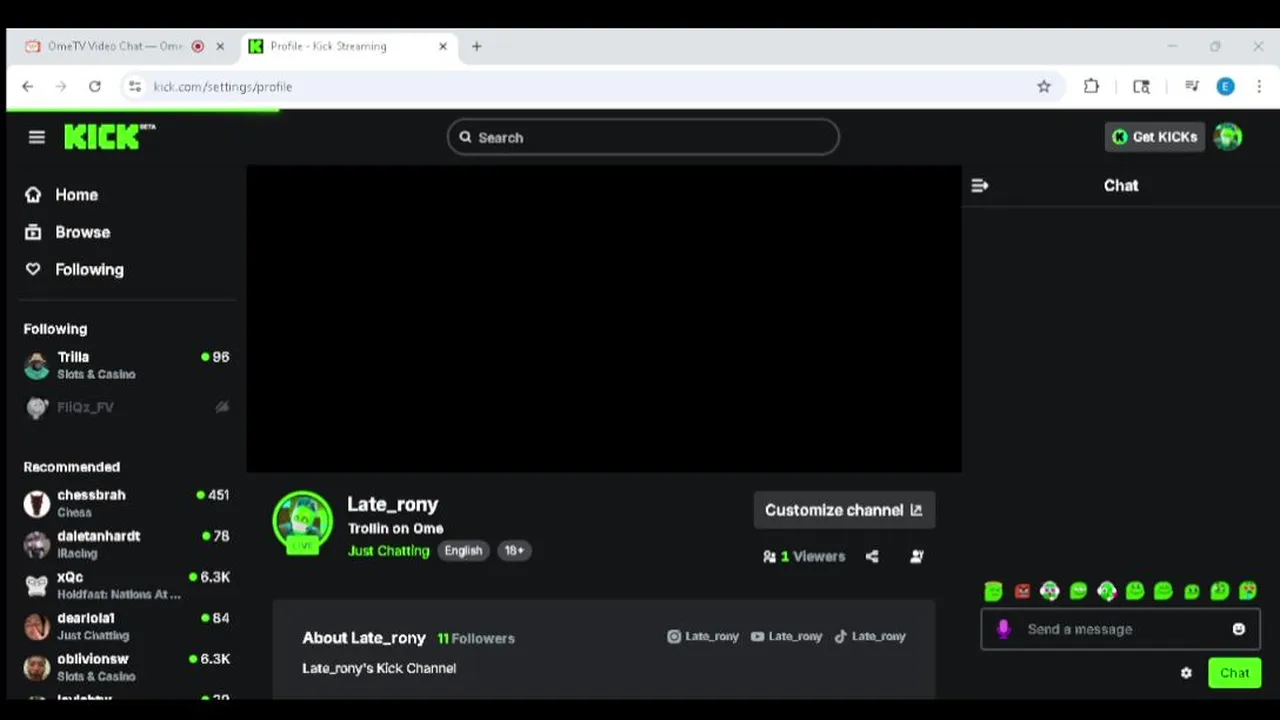Click the Search field
Image resolution: width=1280 pixels, height=720 pixels.
click(x=643, y=137)
